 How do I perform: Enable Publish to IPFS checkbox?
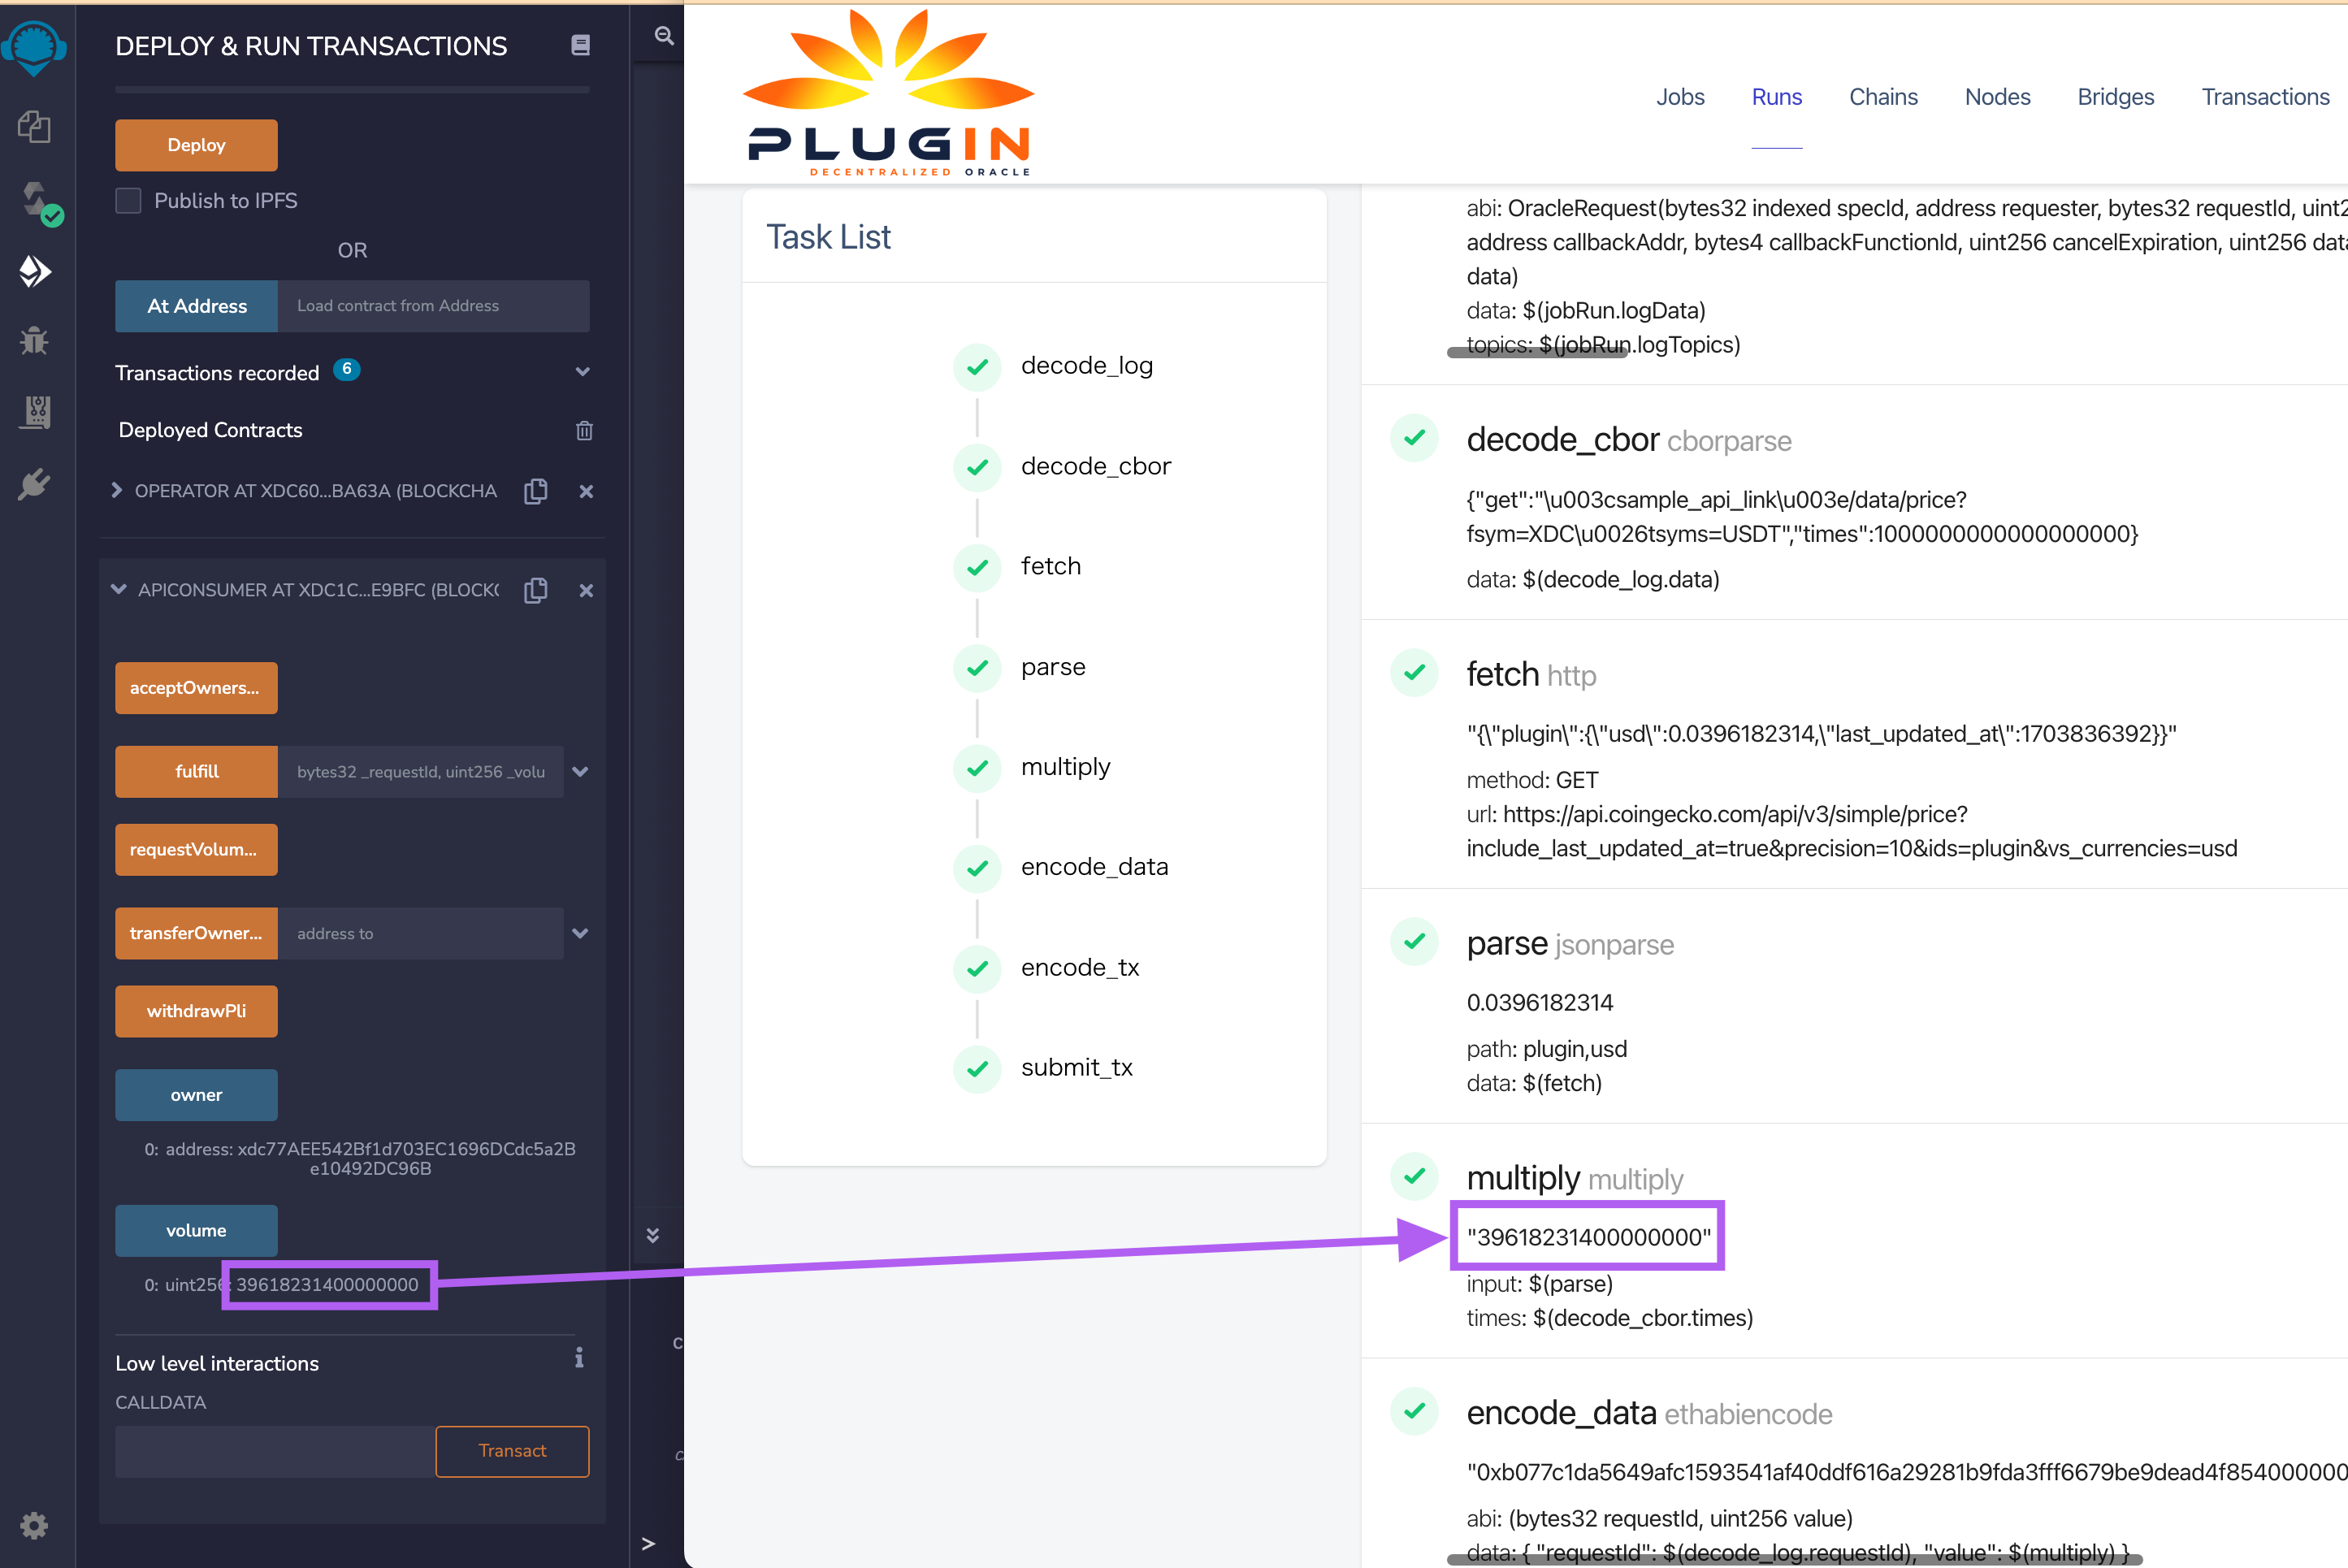tap(128, 201)
